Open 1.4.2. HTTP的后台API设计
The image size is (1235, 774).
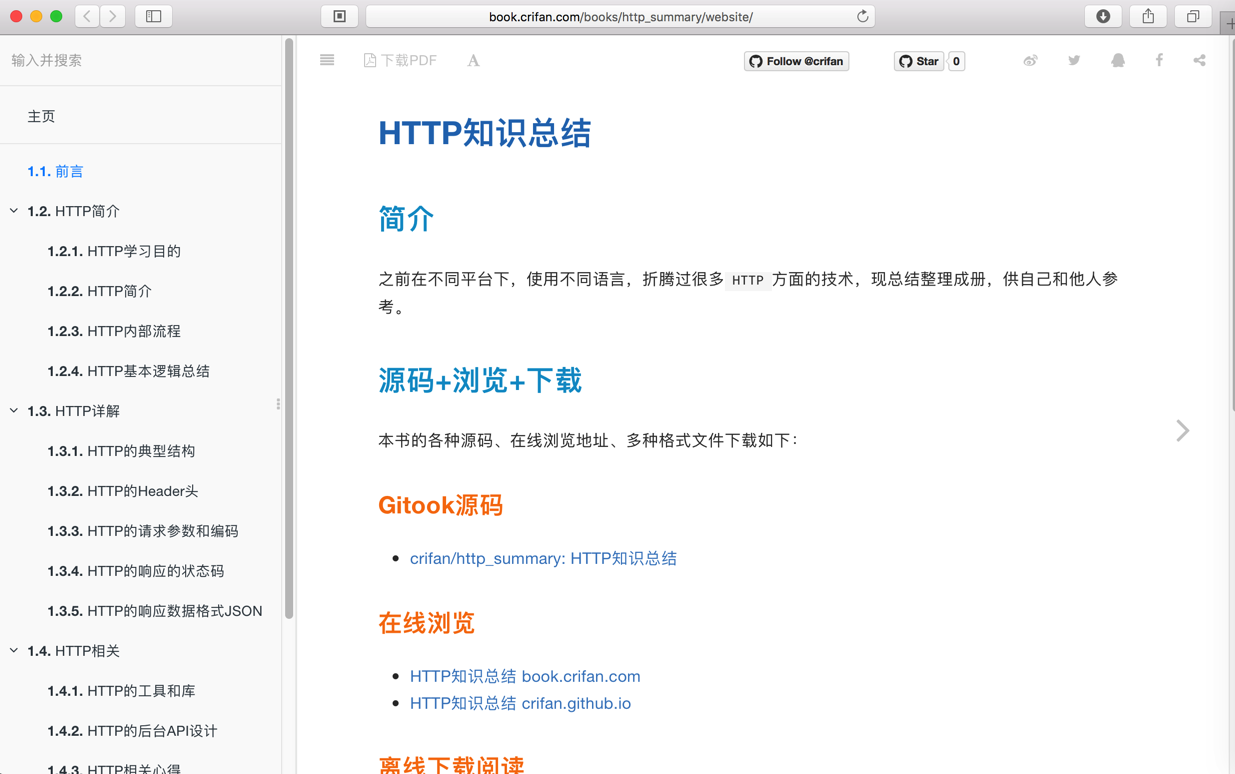[132, 731]
